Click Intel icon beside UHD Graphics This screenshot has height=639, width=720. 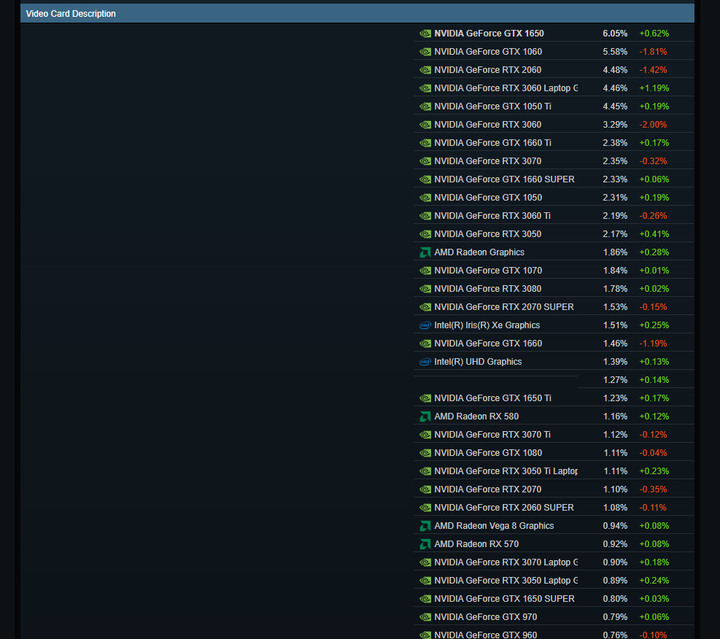pos(425,362)
